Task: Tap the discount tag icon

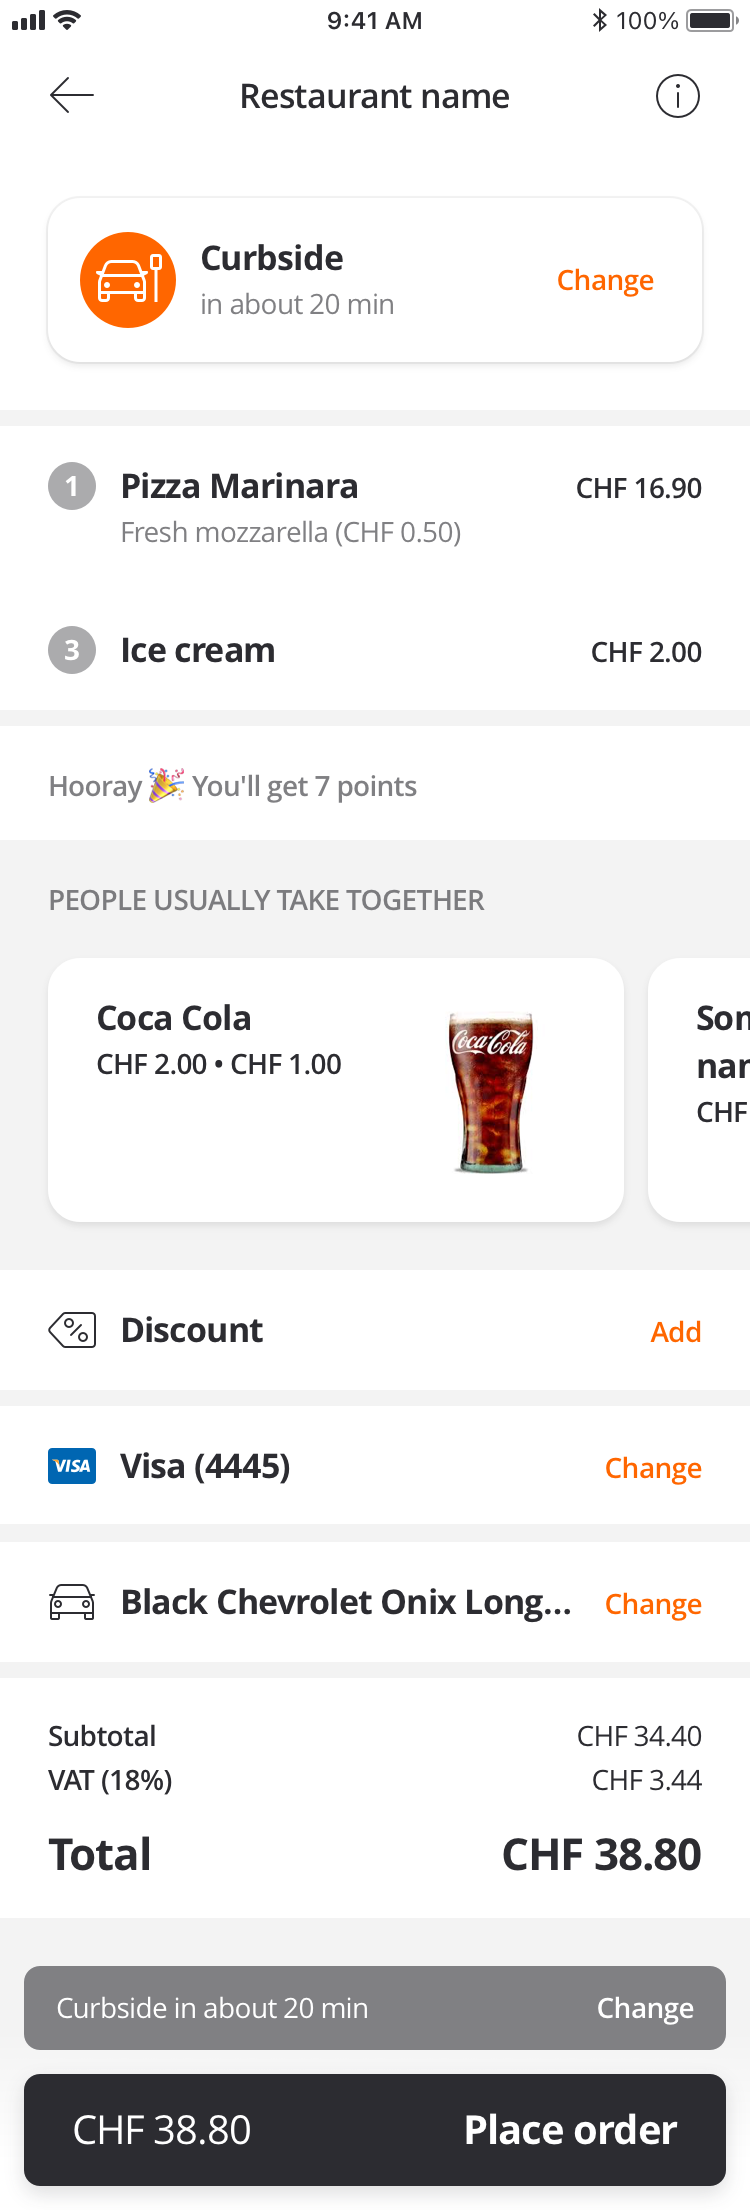Action: pyautogui.click(x=72, y=1330)
